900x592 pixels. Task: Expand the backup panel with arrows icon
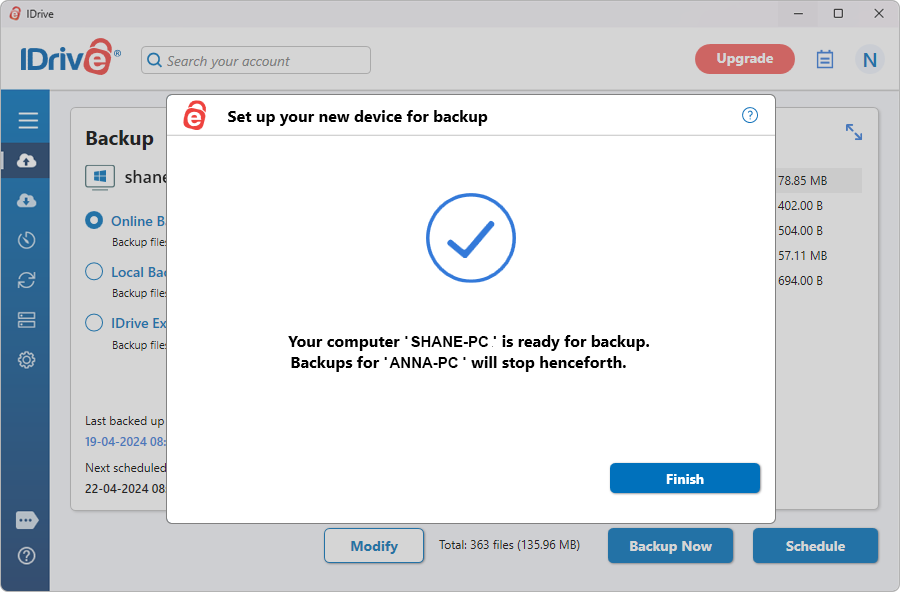[853, 132]
